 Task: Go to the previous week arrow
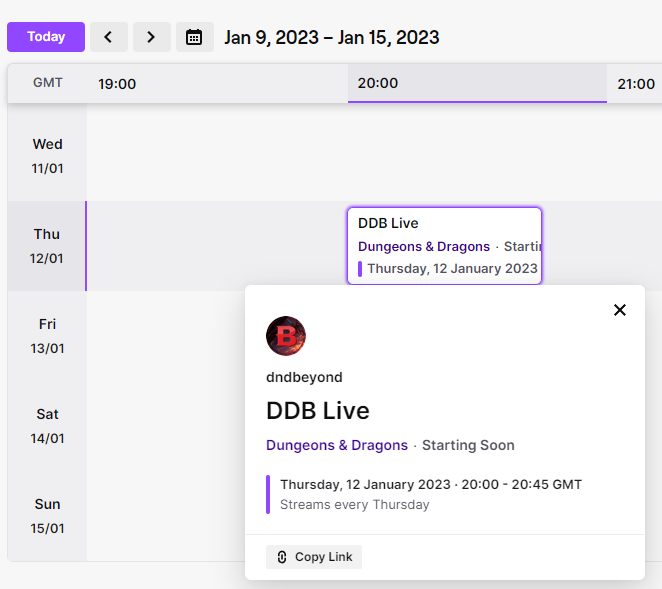pyautogui.click(x=108, y=37)
